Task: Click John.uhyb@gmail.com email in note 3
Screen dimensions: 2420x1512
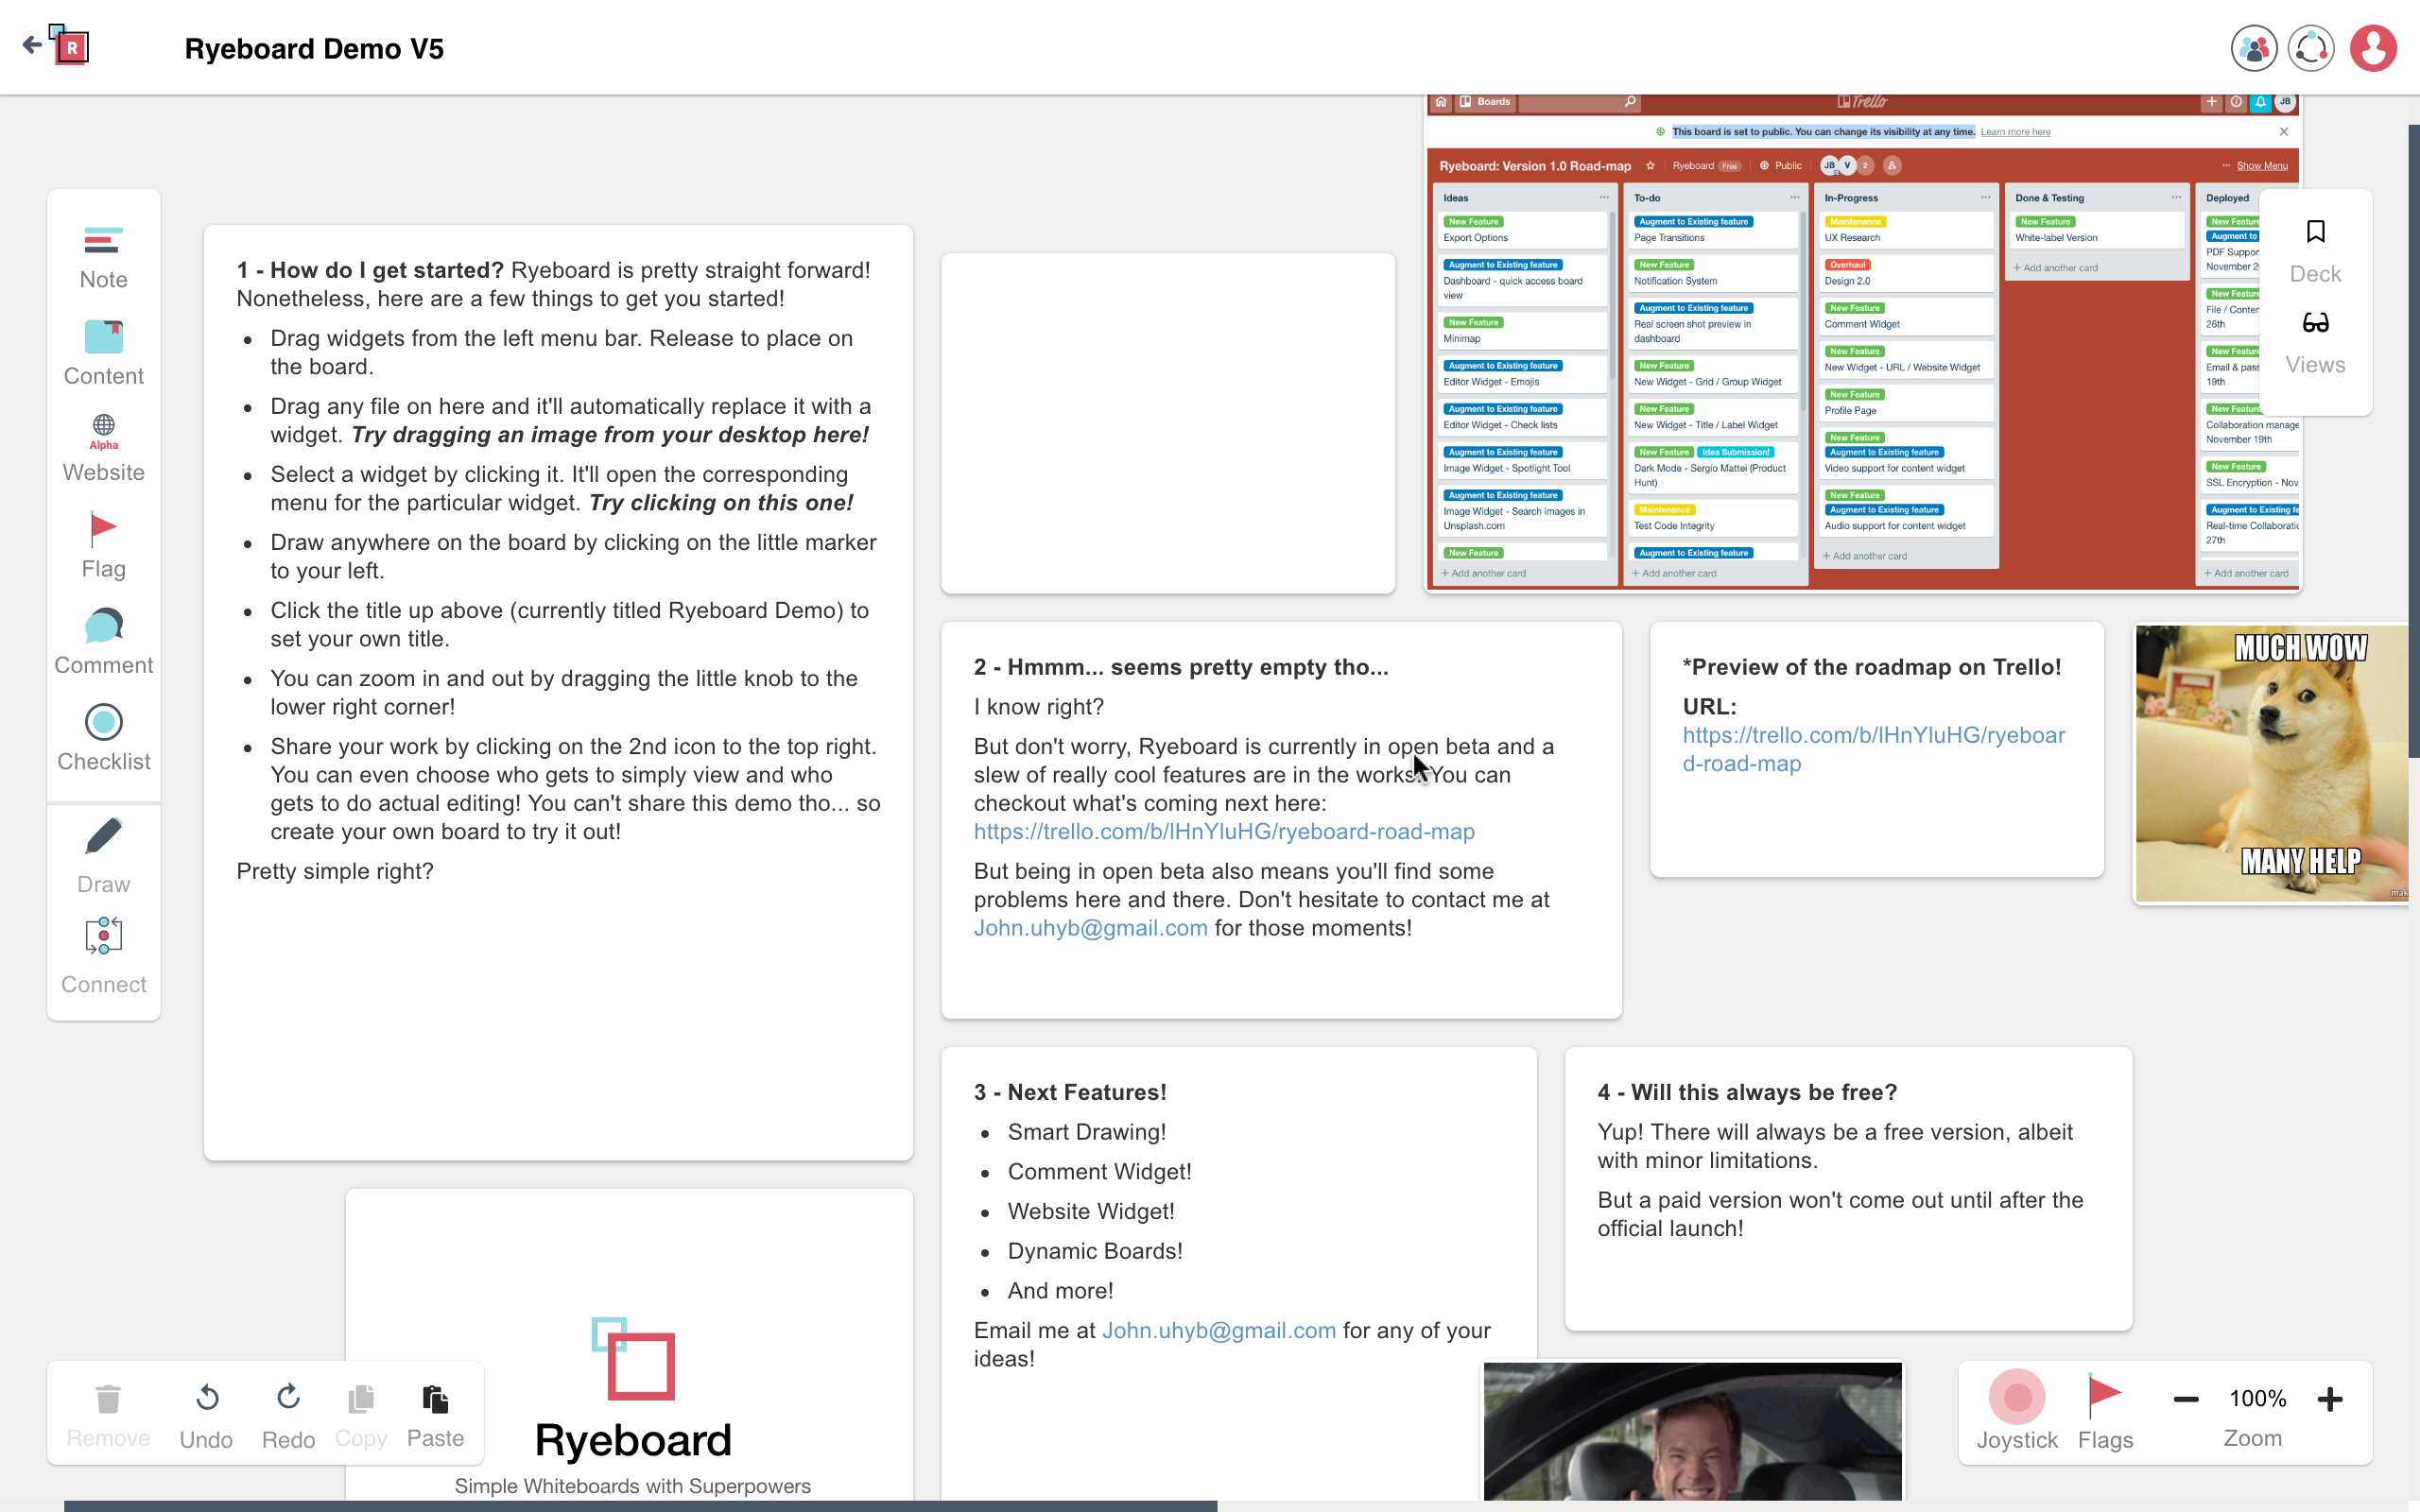Action: [1218, 1331]
